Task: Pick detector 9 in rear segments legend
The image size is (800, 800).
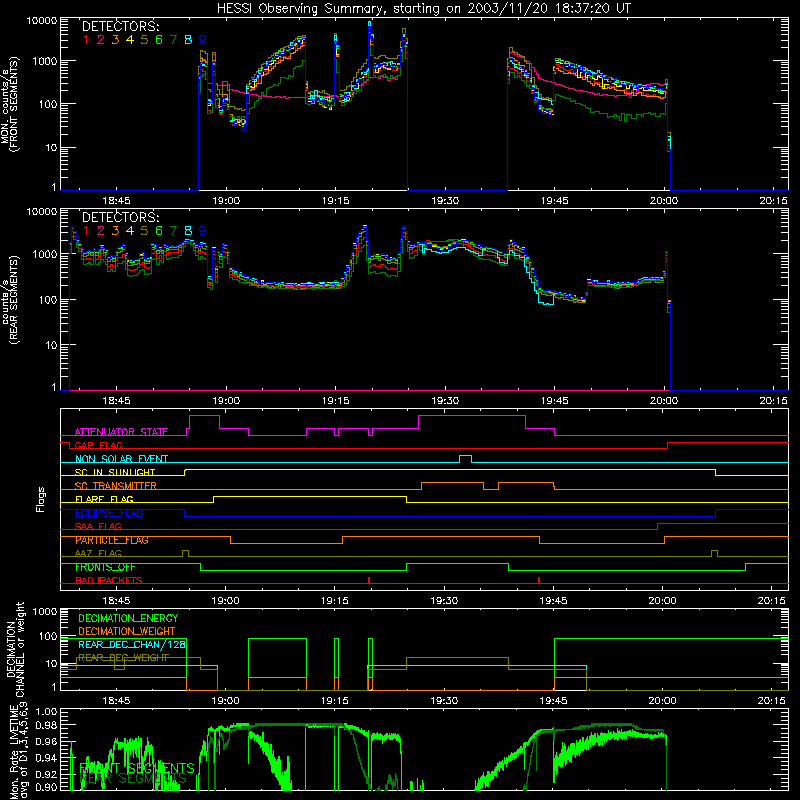Action: [203, 231]
